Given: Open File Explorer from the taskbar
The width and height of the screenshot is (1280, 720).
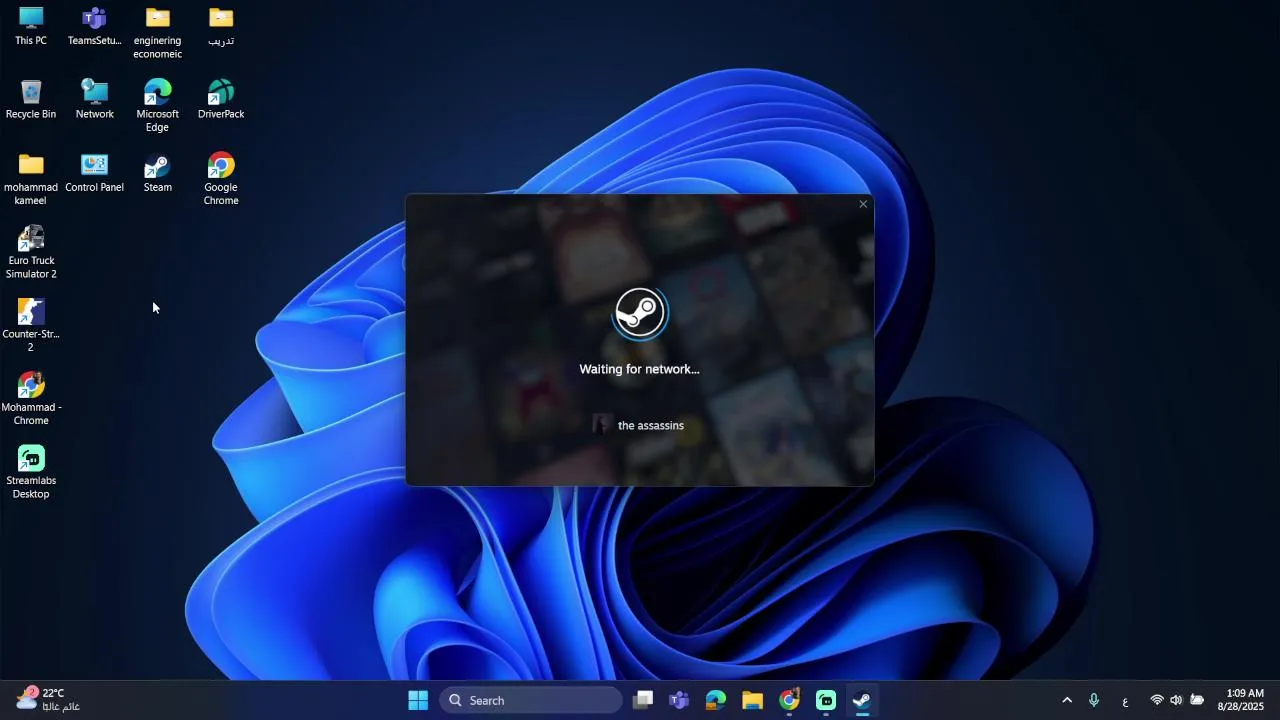Looking at the screenshot, I should click(753, 700).
